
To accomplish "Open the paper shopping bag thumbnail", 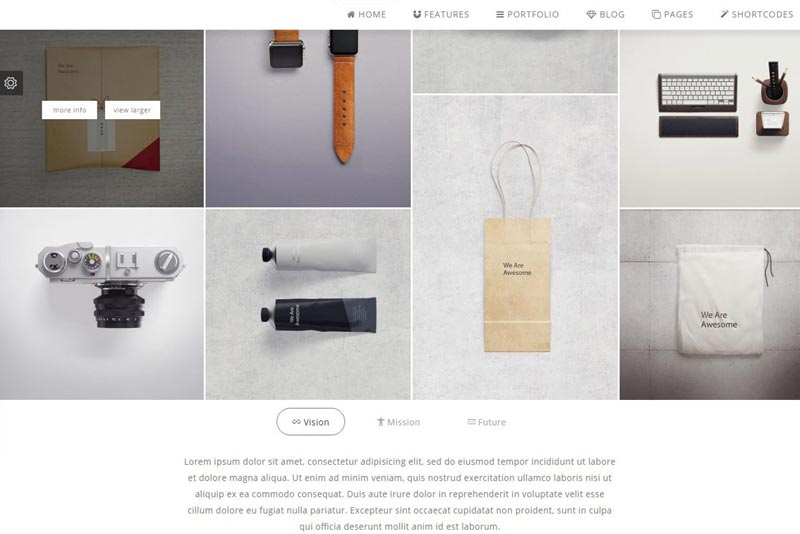I will (515, 247).
